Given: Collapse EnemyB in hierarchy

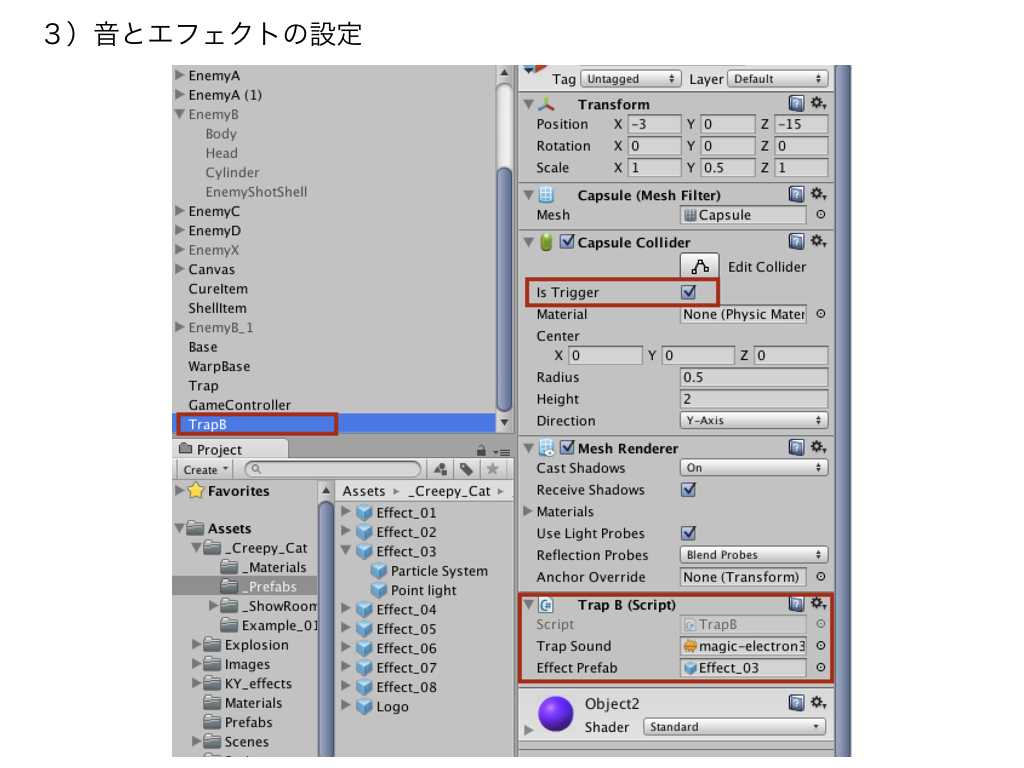Looking at the screenshot, I should (180, 114).
